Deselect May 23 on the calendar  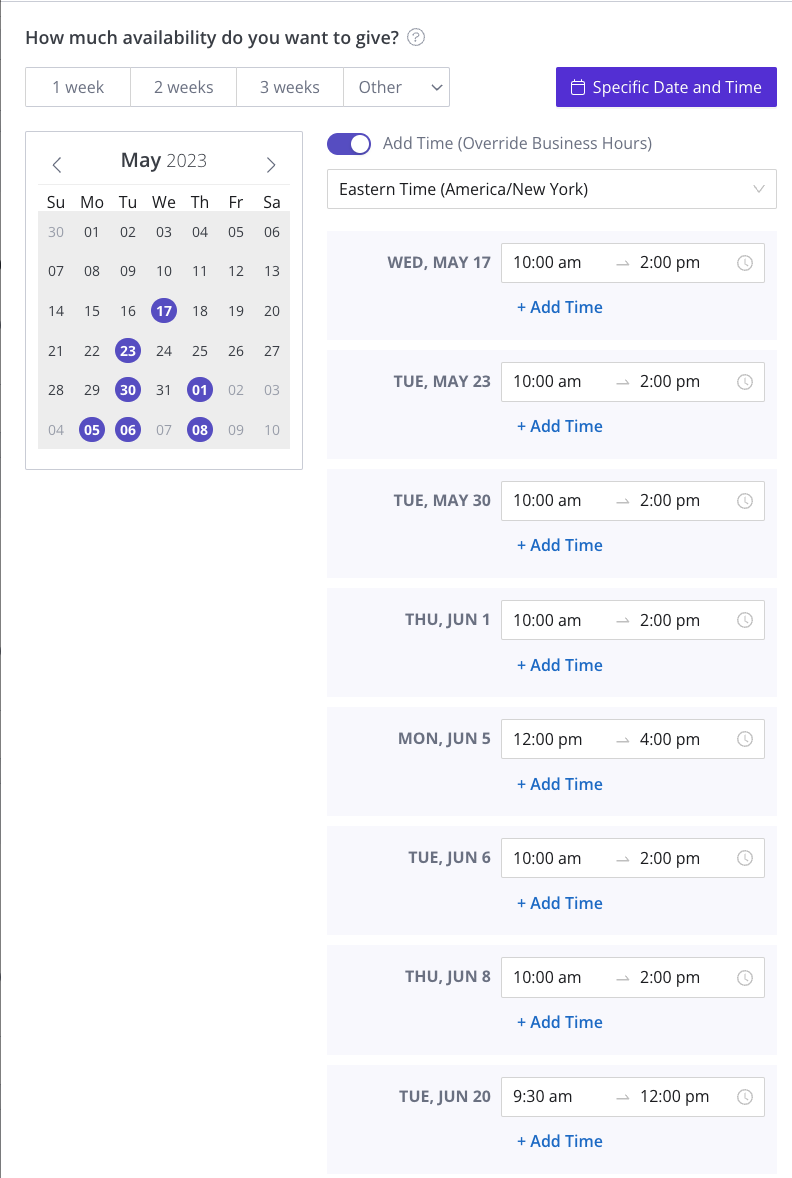click(x=128, y=351)
